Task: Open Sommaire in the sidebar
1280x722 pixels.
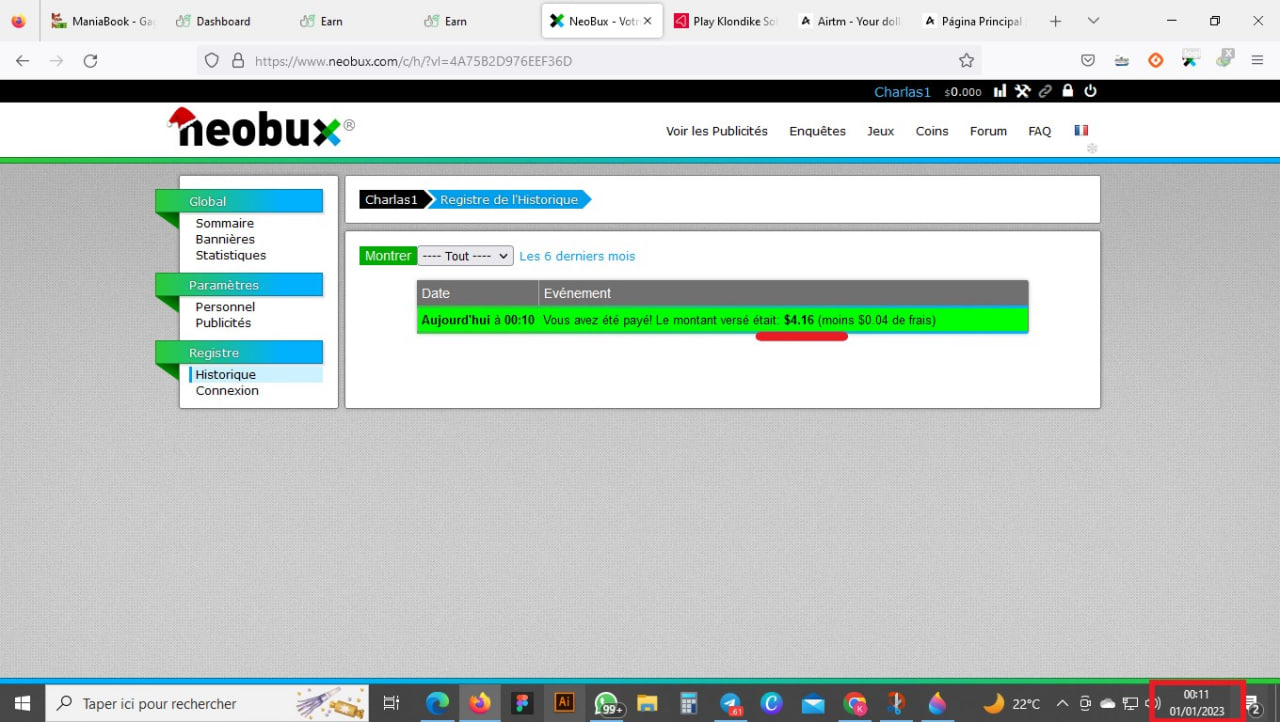Action: pos(225,223)
